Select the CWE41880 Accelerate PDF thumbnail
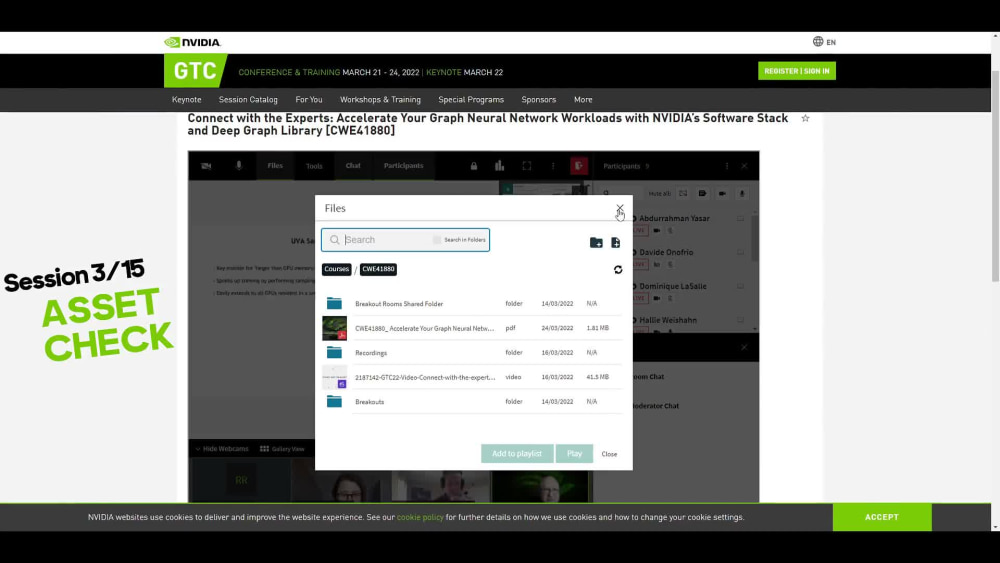 (334, 328)
